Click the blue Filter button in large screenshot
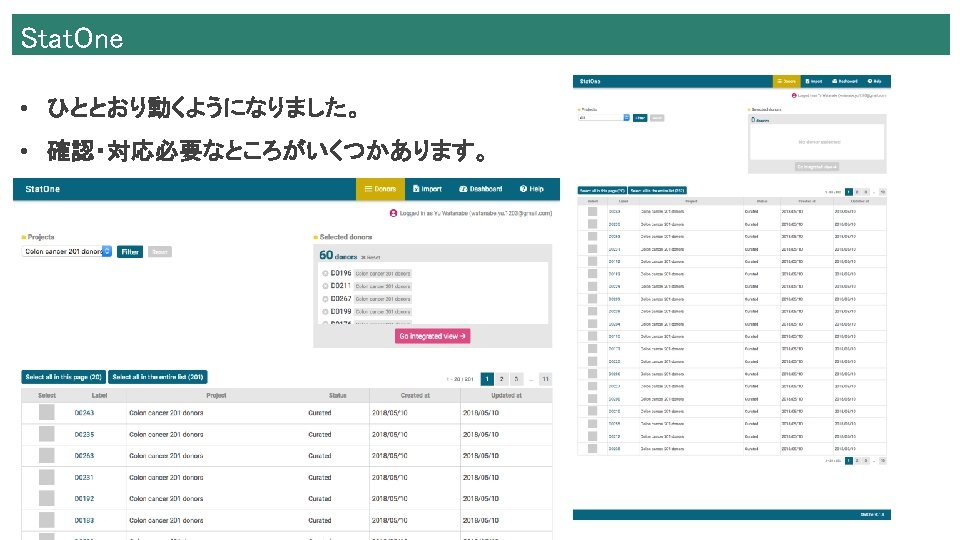The width and height of the screenshot is (960, 540). (x=130, y=252)
